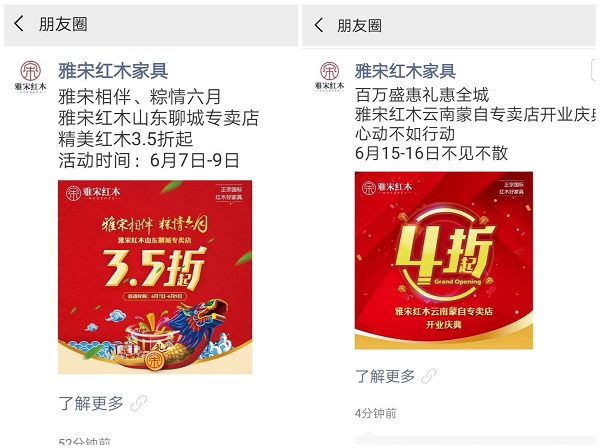Click link chain icon in right post

click(429, 376)
